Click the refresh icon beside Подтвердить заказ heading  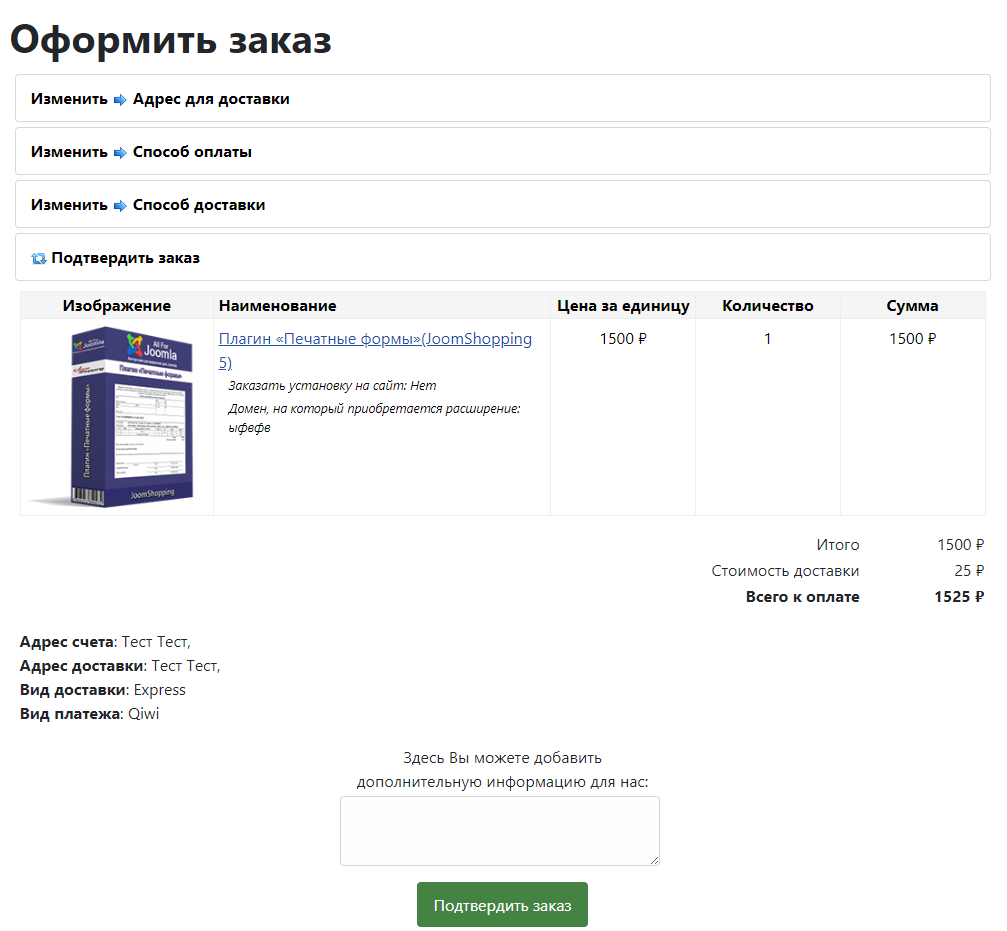(x=39, y=258)
